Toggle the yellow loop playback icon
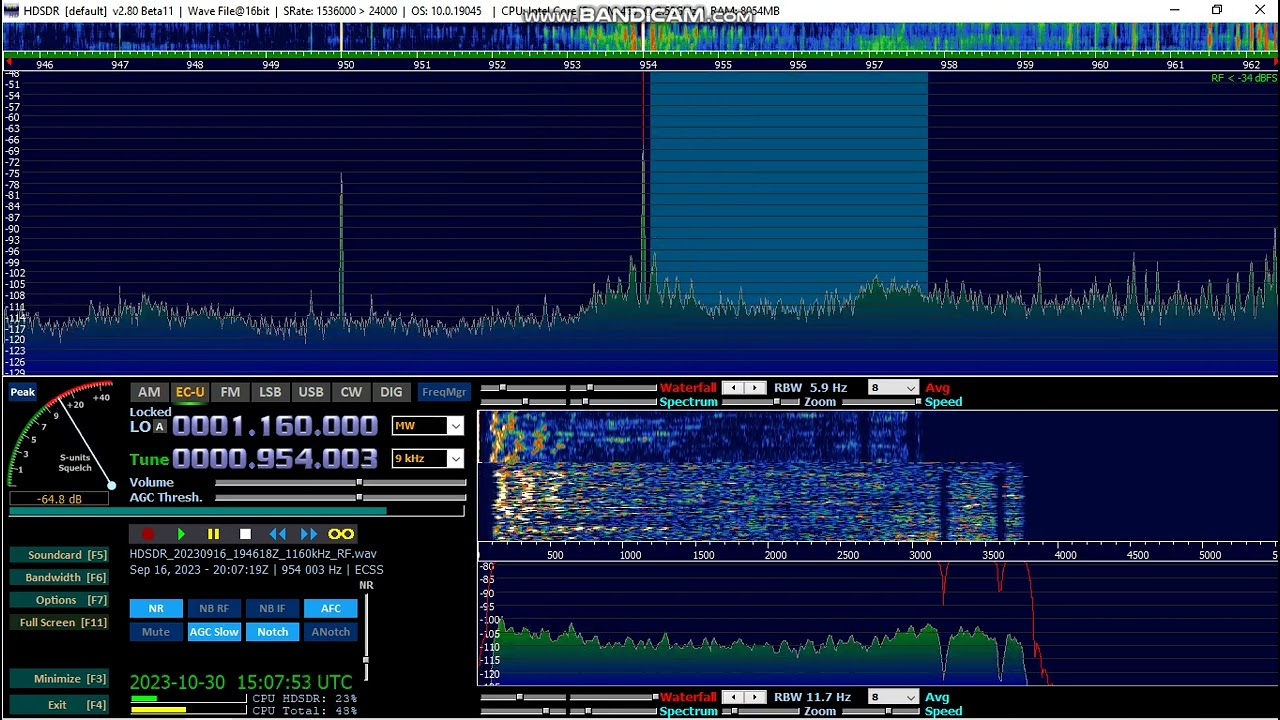Image resolution: width=1280 pixels, height=720 pixels. (x=341, y=534)
